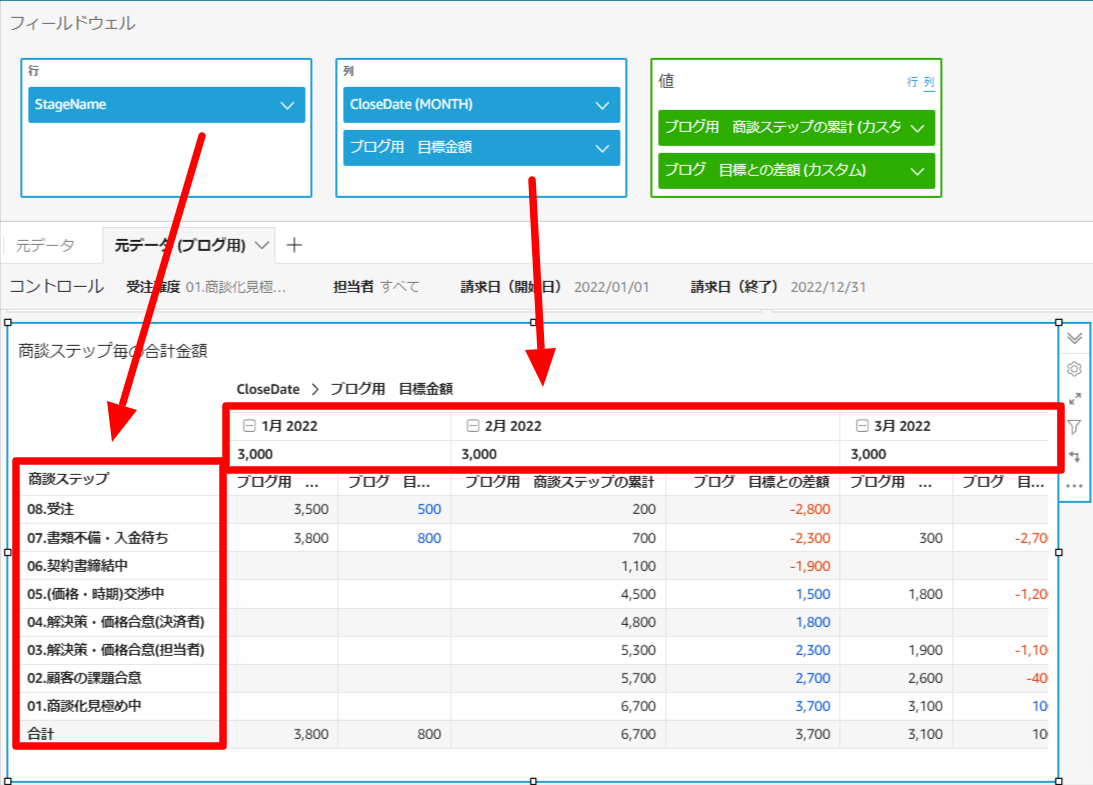Collapse the 3月 2022 column group
Image resolution: width=1093 pixels, height=785 pixels.
(861, 426)
